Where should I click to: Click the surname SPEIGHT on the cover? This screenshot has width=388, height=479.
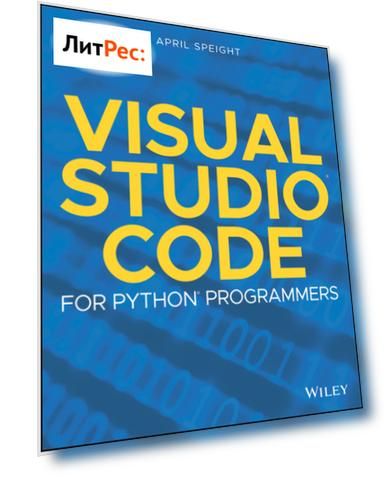click(217, 48)
